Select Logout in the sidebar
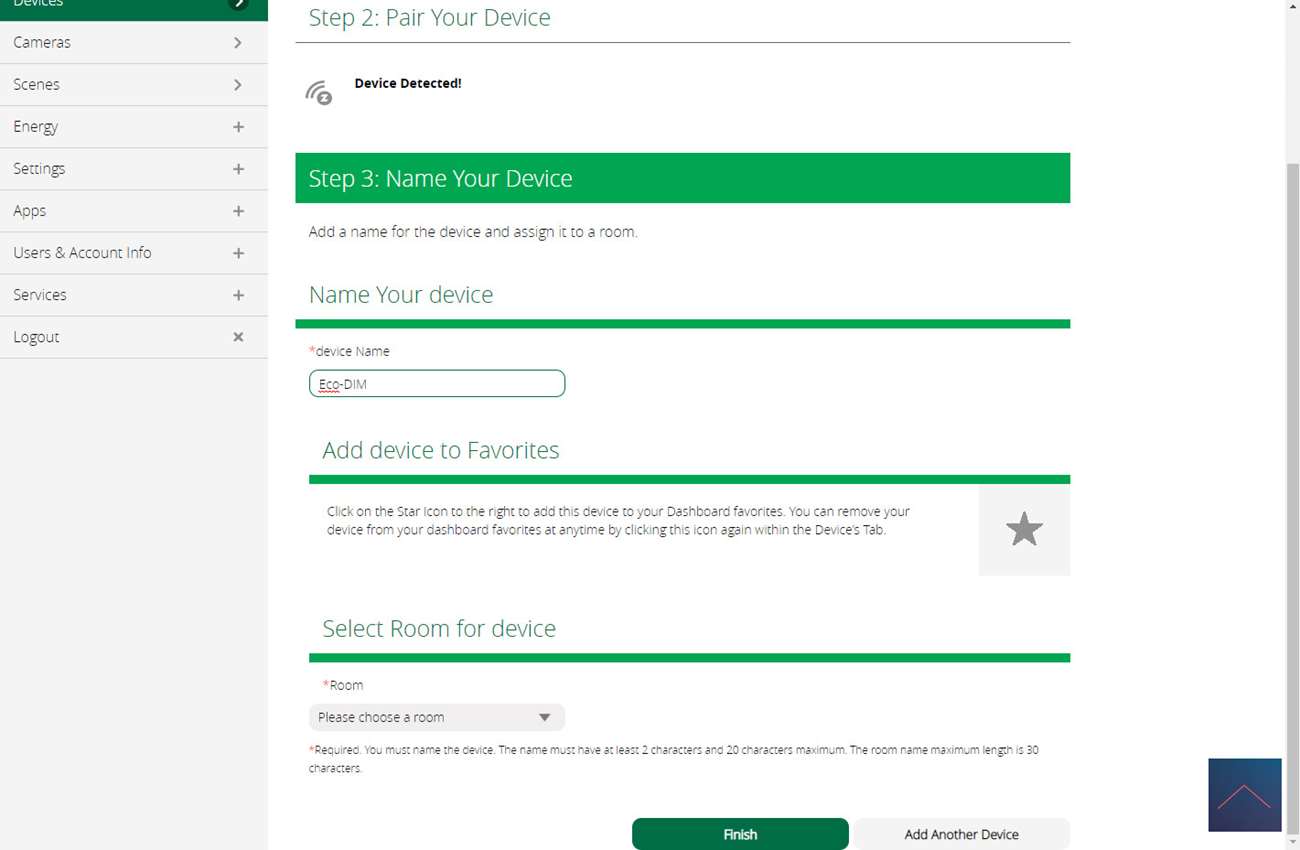 tap(37, 337)
